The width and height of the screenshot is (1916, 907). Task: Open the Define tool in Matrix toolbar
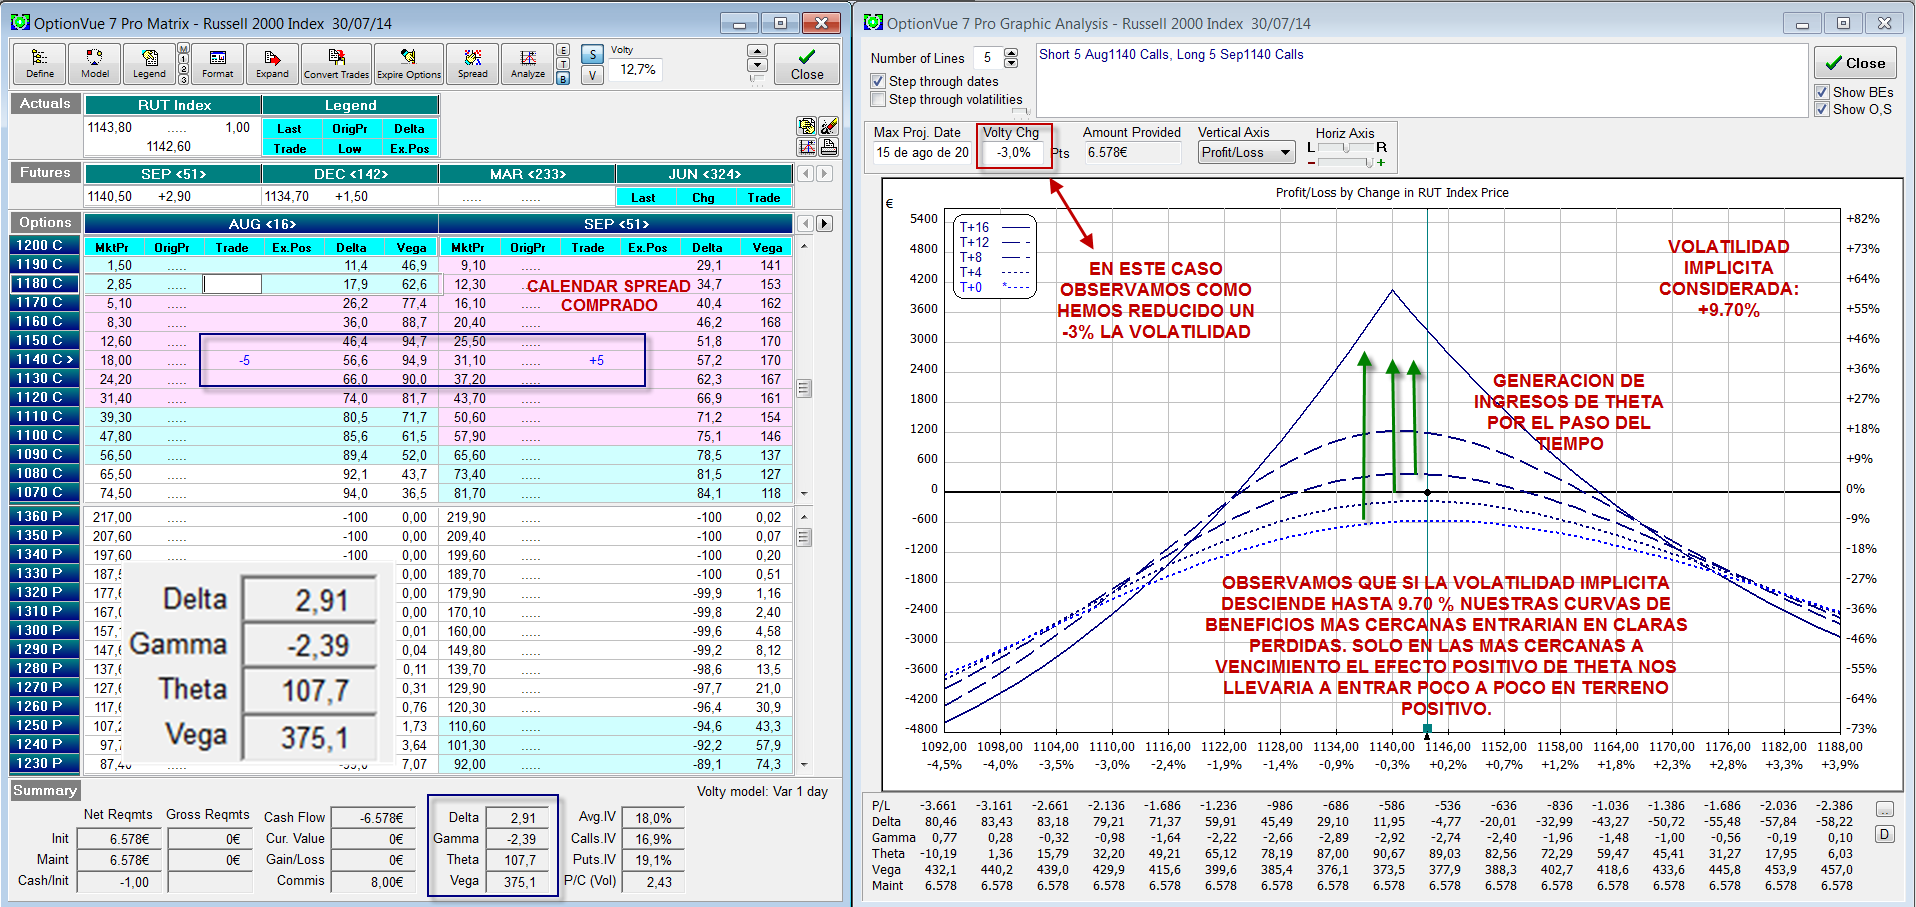(x=40, y=63)
